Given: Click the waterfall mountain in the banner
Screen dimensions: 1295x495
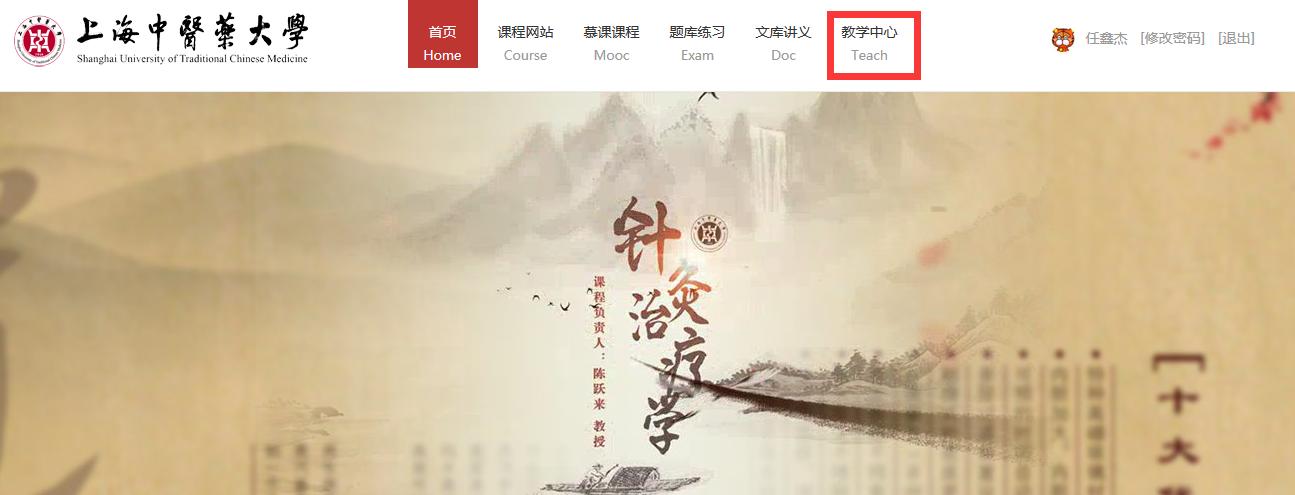Looking at the screenshot, I should (771, 160).
